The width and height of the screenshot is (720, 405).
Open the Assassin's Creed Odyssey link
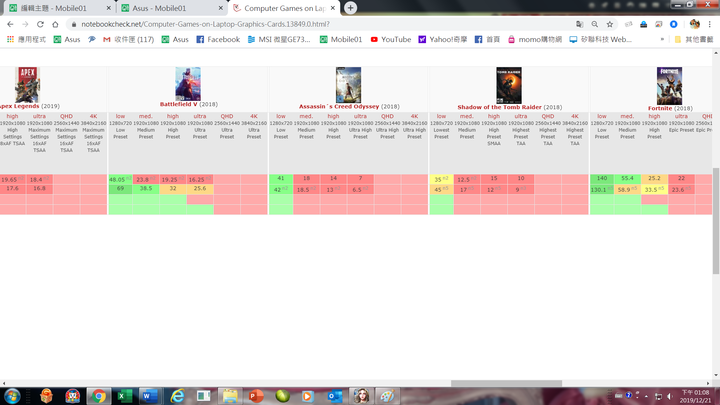point(339,106)
